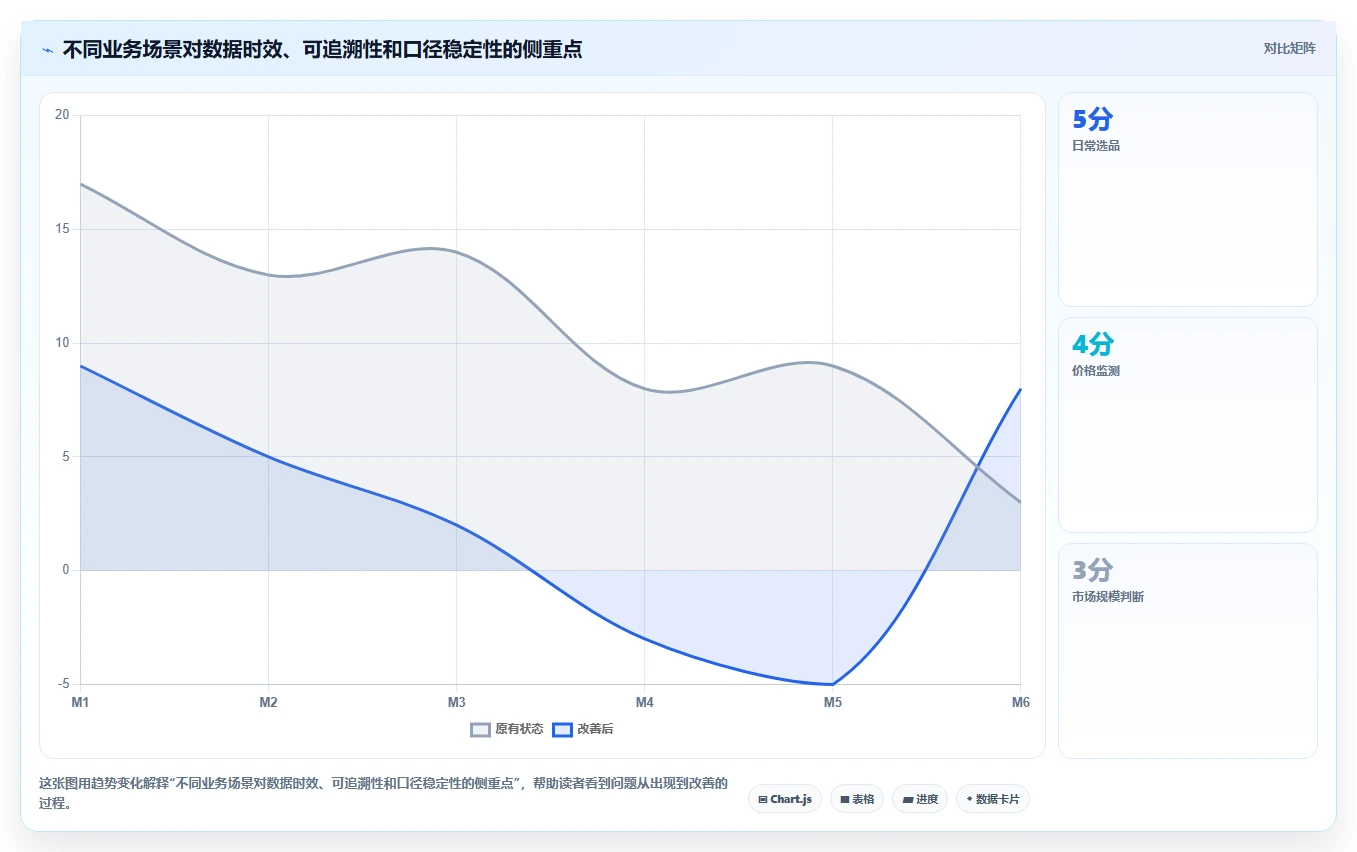1357x852 pixels.
Task: Click the -5 y-axis label
Action: [63, 684]
